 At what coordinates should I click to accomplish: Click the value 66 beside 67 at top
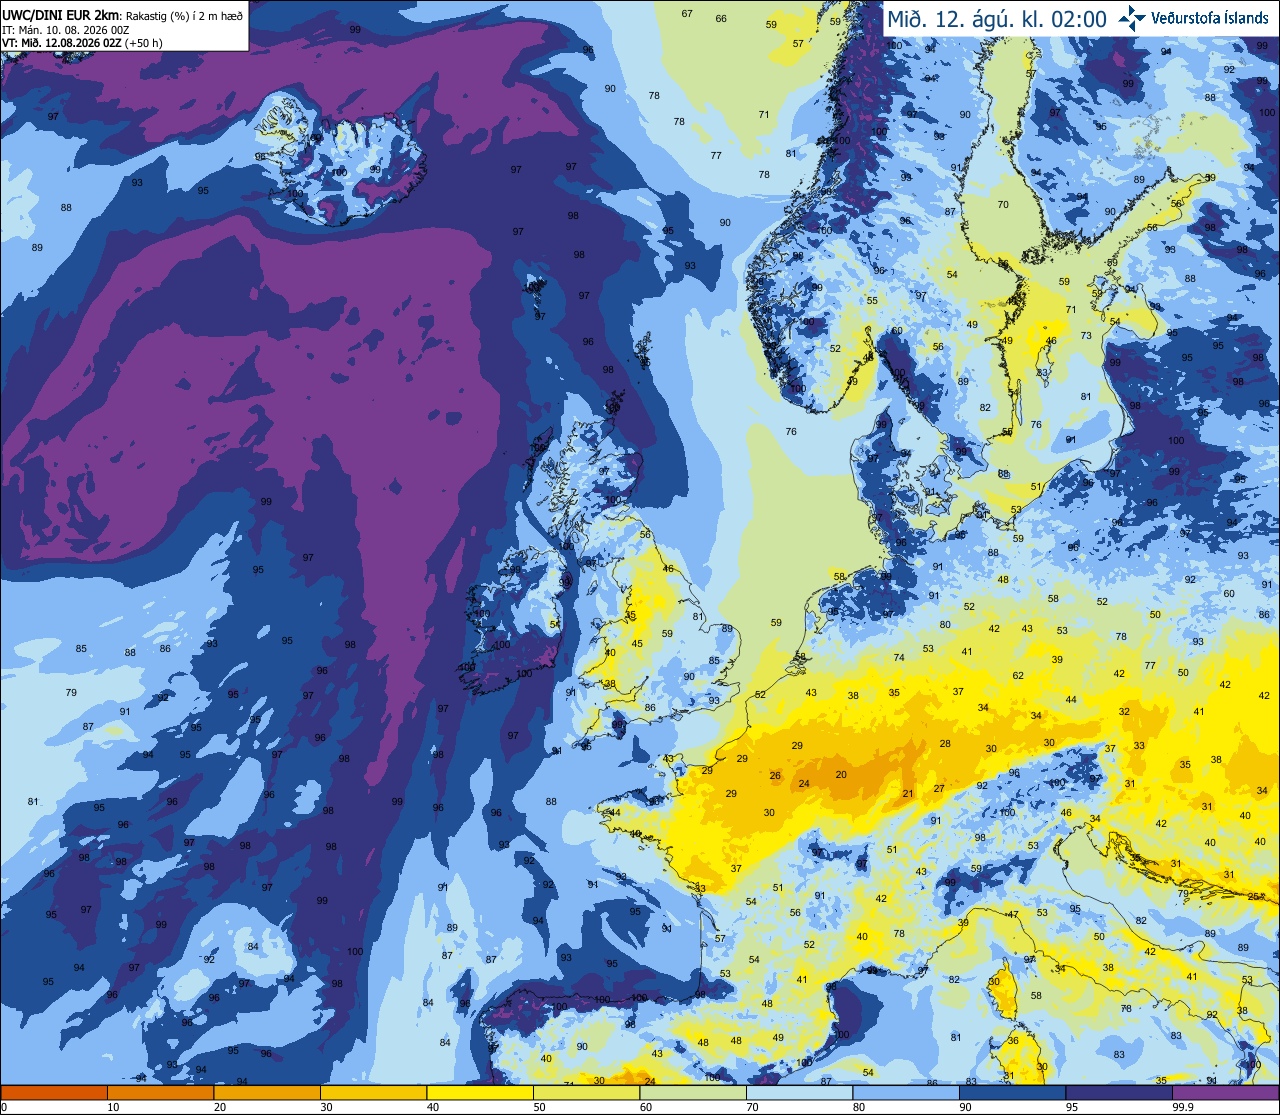coord(720,18)
